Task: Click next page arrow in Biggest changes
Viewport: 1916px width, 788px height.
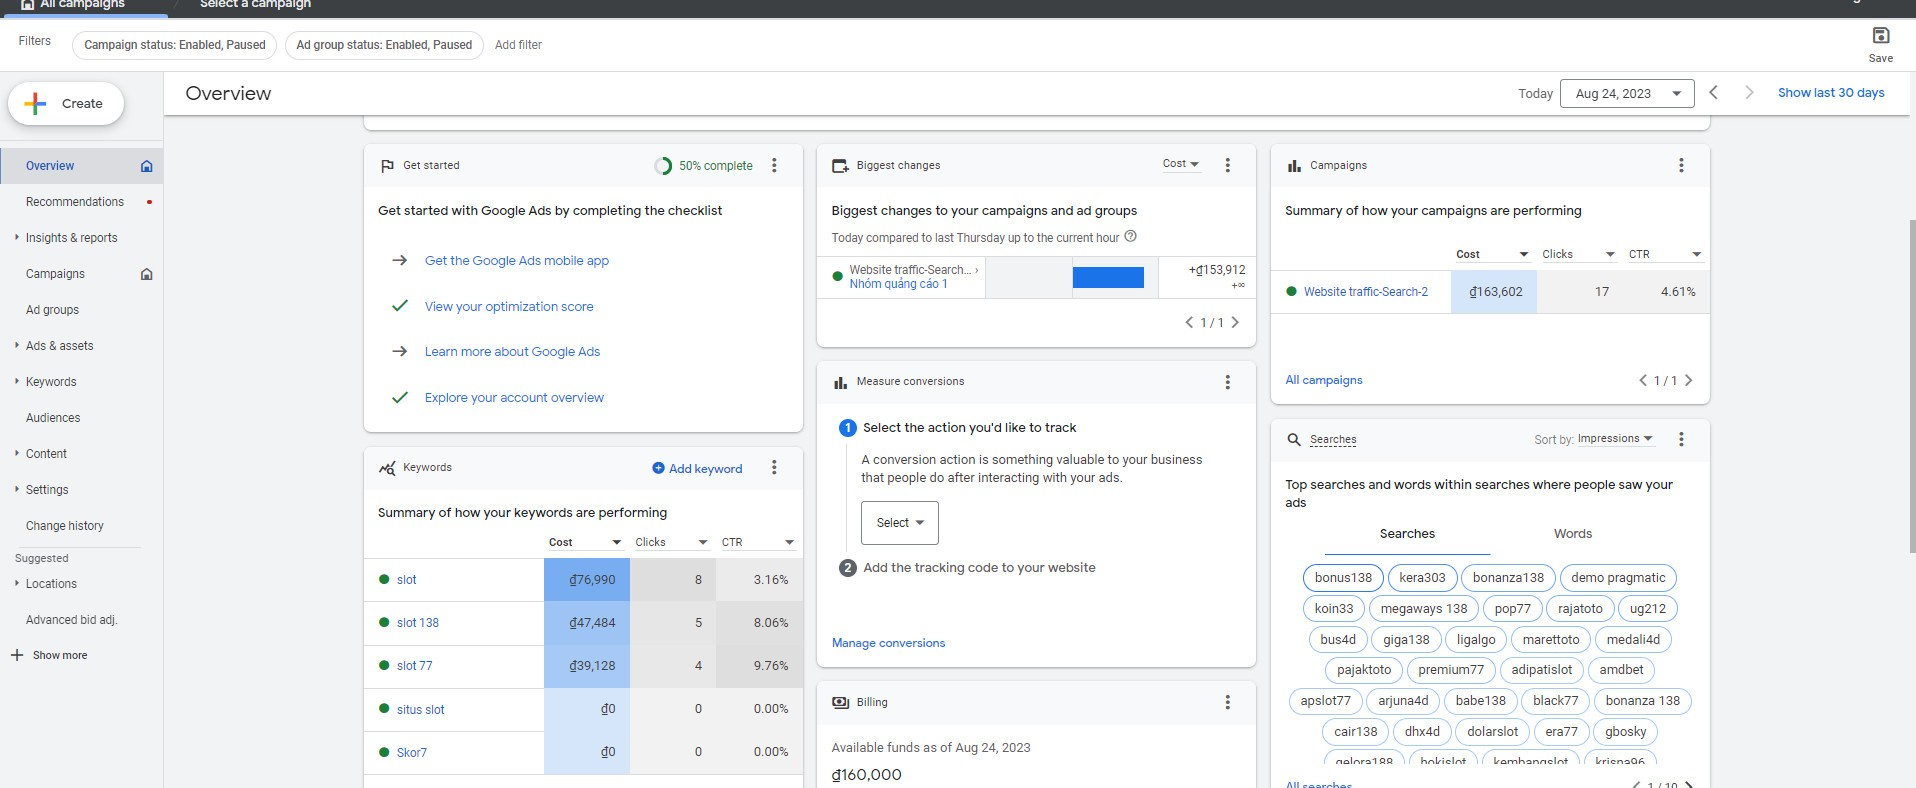Action: coord(1235,322)
